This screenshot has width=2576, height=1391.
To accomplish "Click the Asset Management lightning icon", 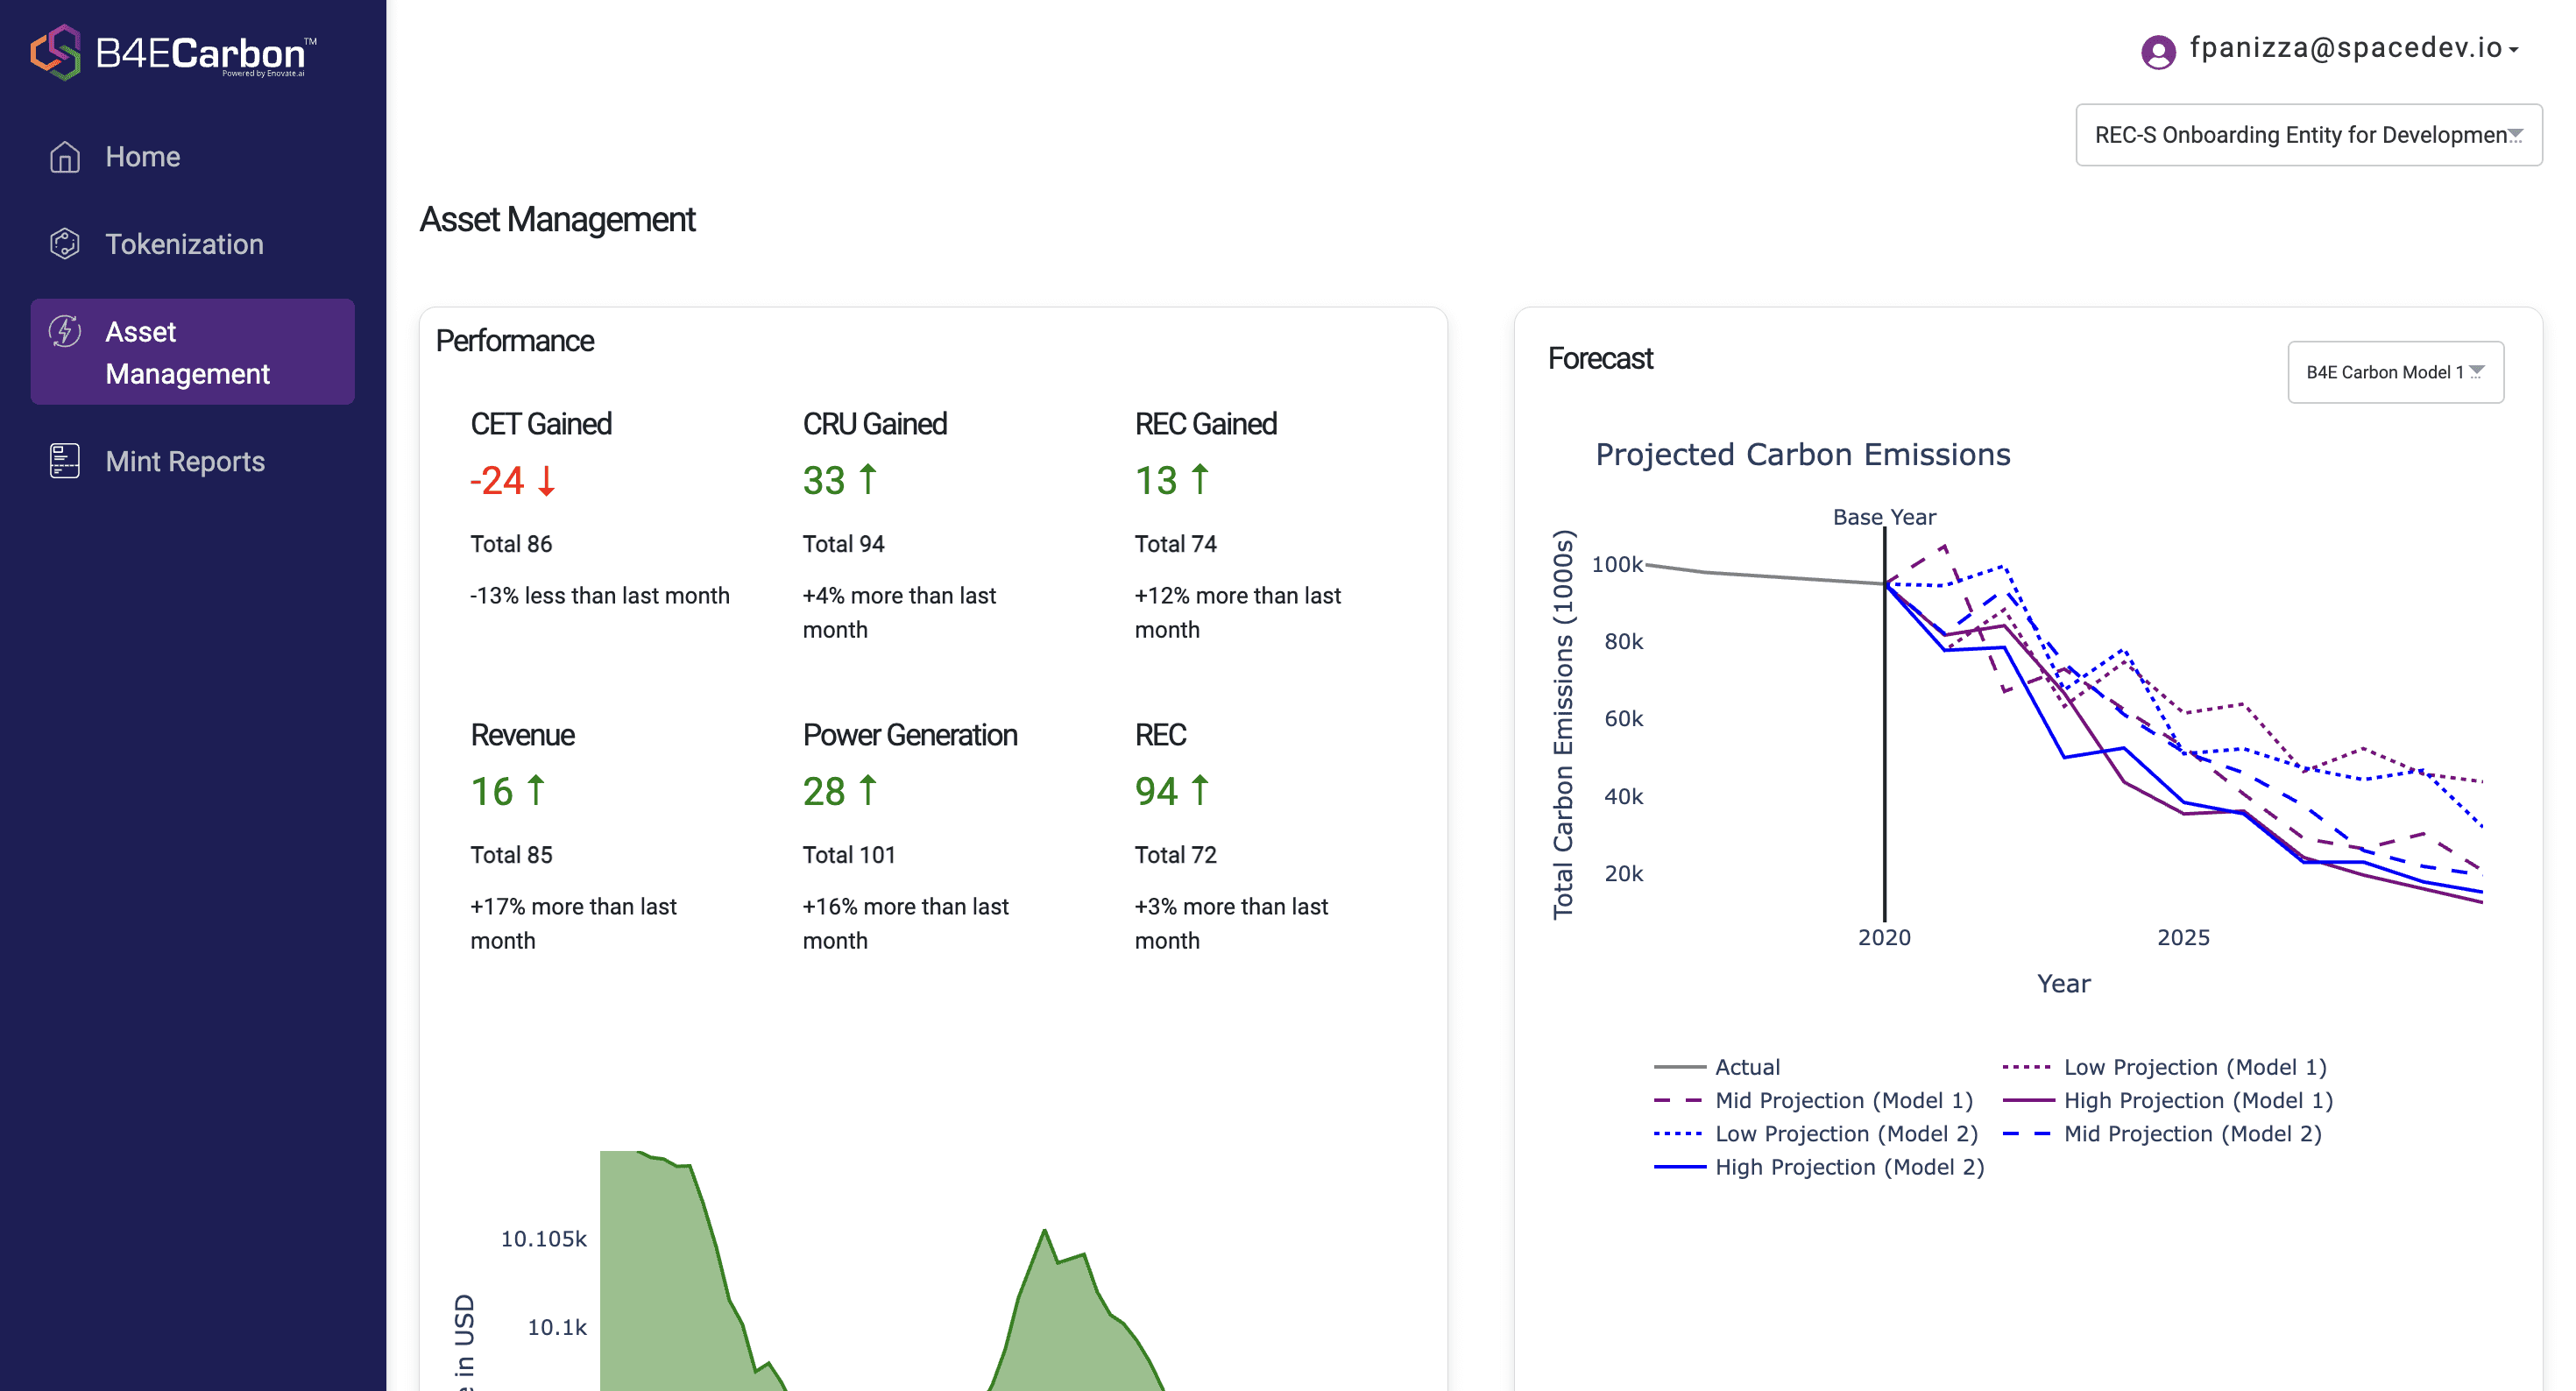I will pyautogui.click(x=65, y=331).
